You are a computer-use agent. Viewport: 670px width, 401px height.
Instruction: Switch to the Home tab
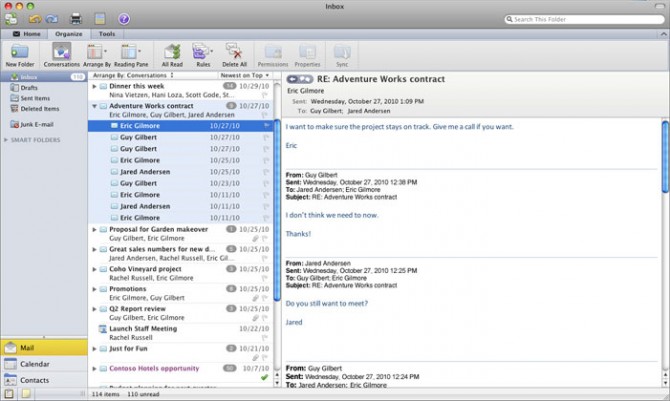[26, 33]
